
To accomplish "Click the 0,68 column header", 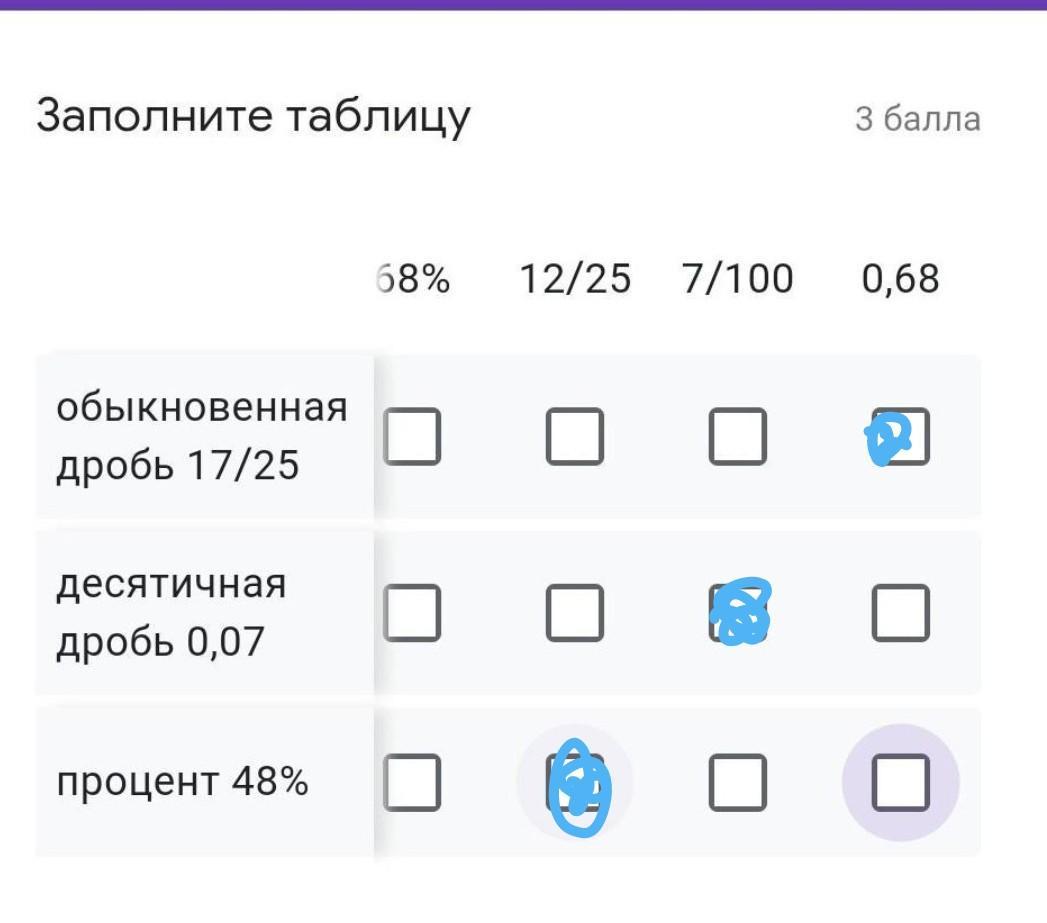I will pyautogui.click(x=900, y=279).
